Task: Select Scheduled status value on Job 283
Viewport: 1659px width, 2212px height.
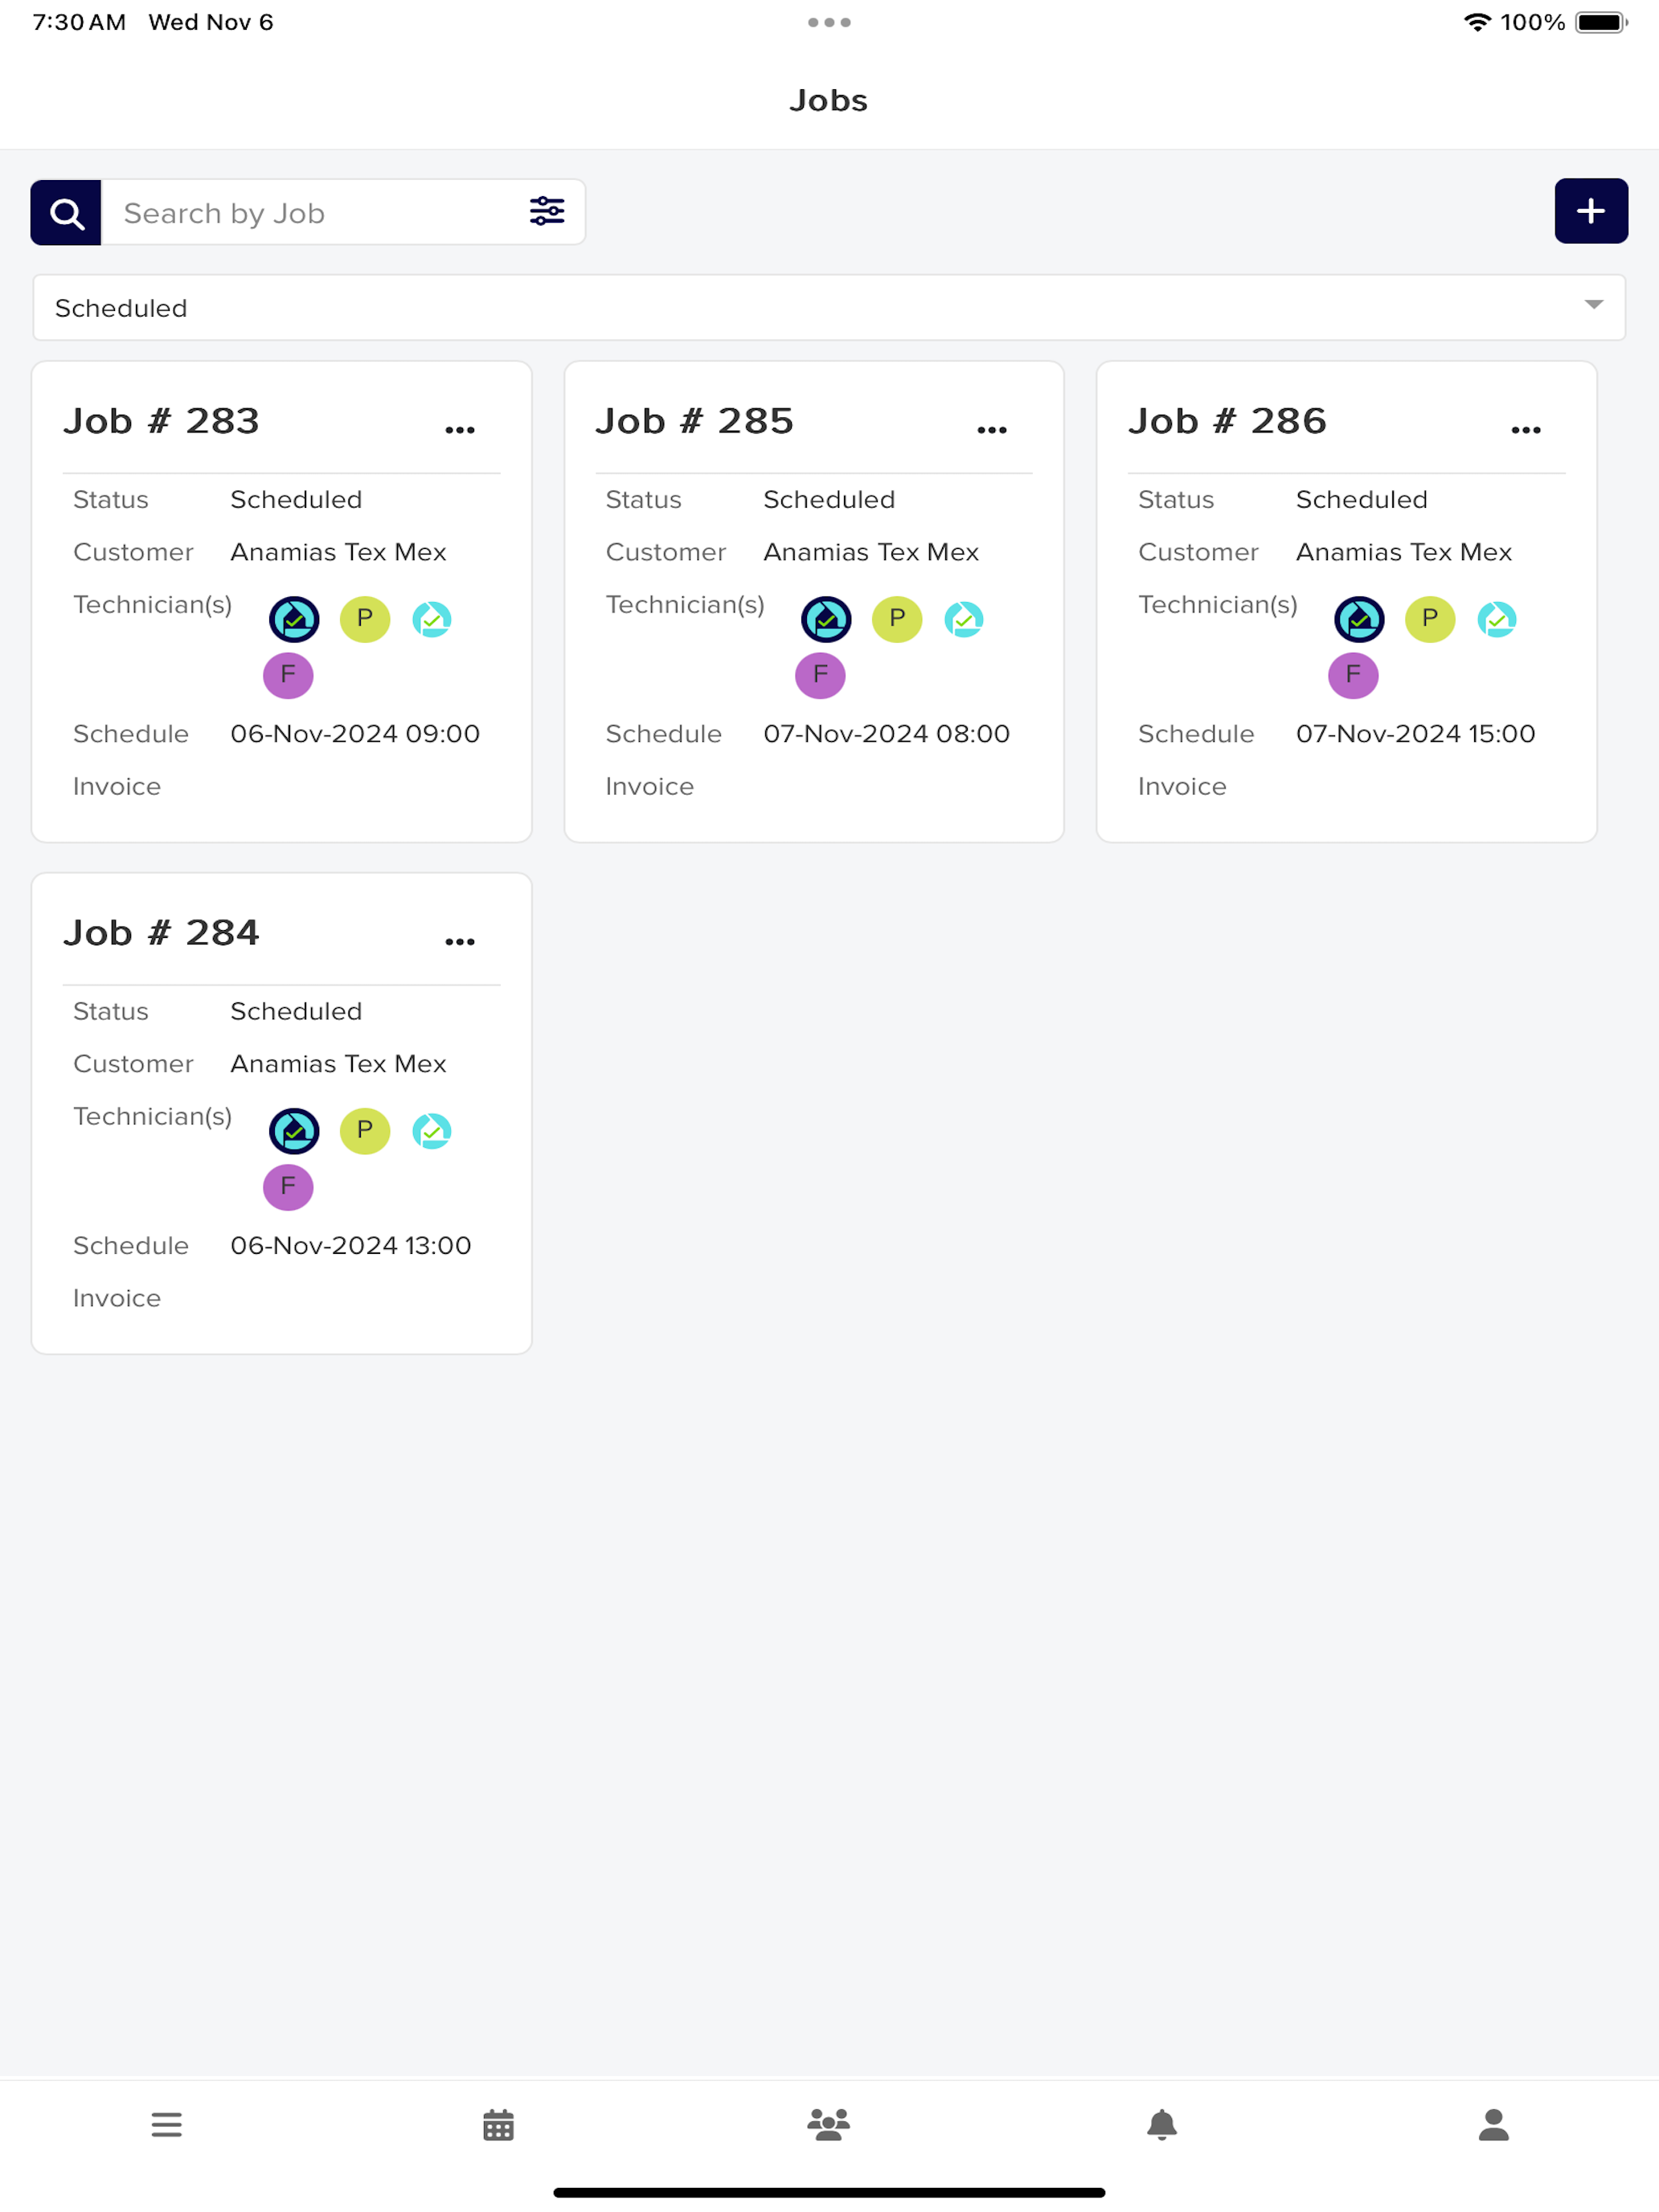Action: point(296,500)
